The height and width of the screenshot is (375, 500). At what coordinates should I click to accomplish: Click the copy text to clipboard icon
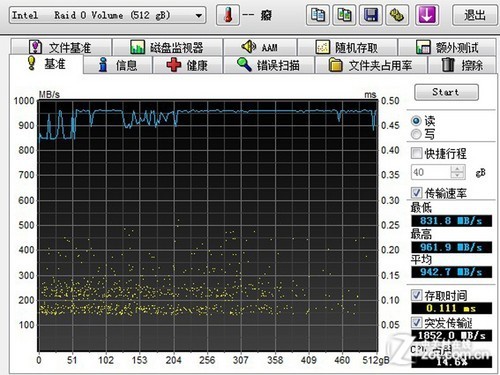coord(318,15)
